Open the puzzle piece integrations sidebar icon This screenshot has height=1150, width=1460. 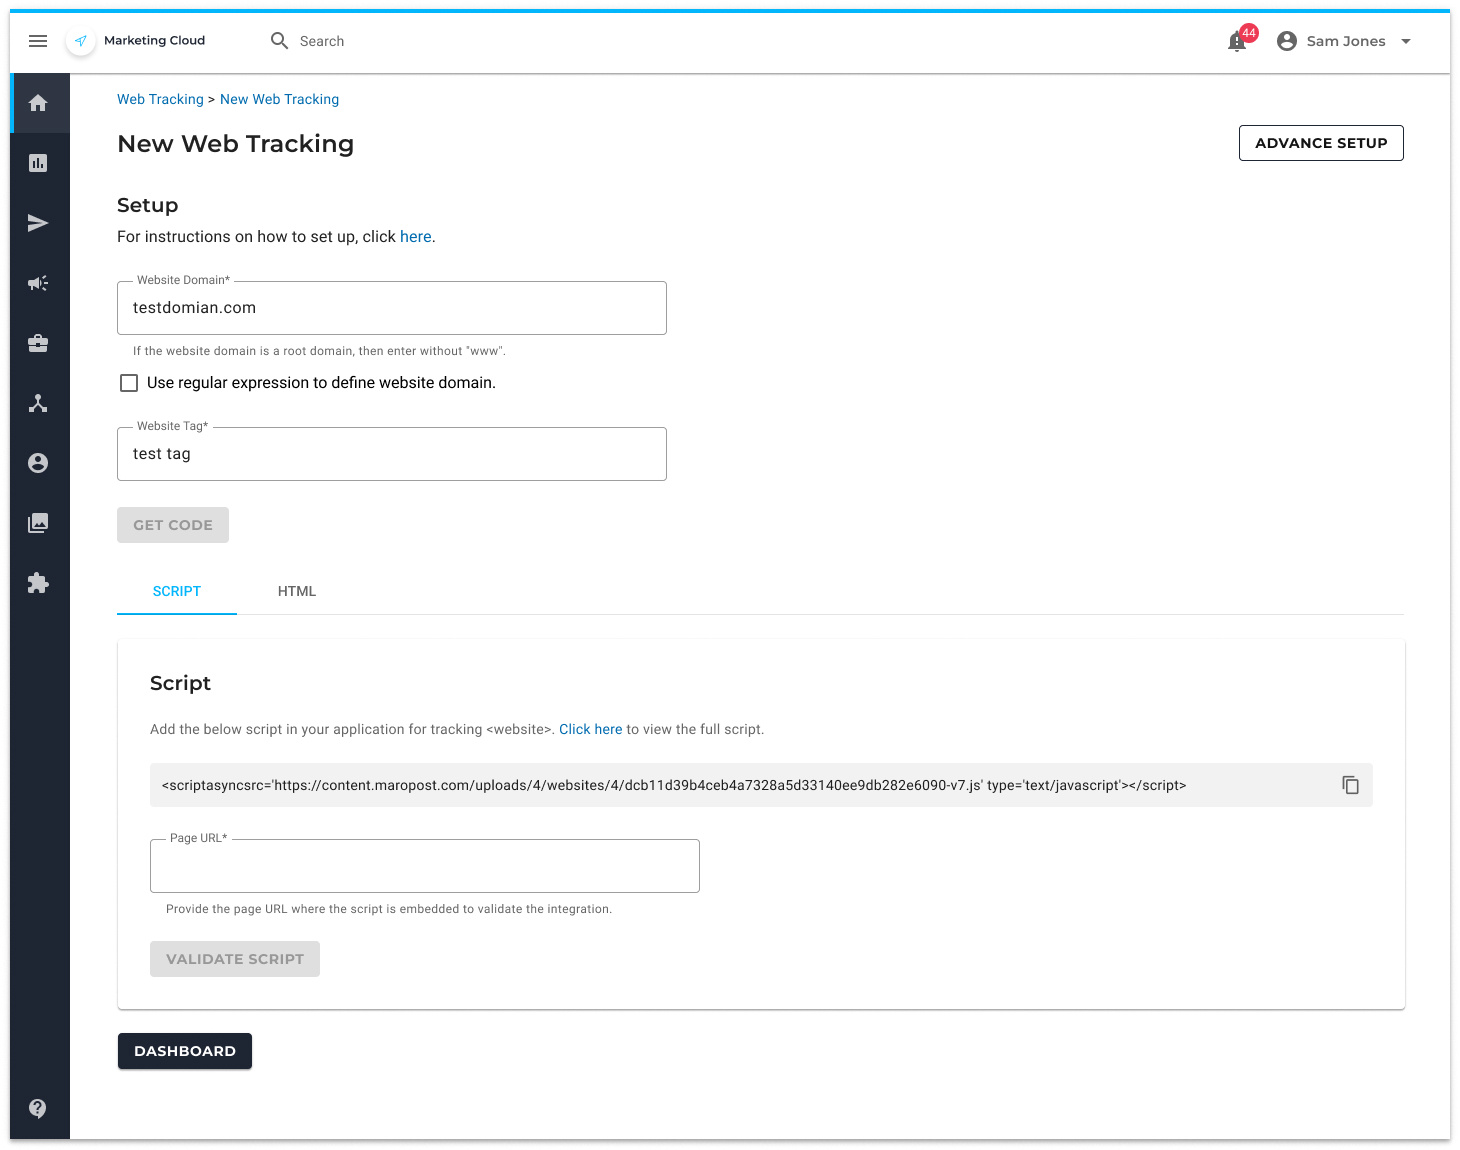(x=38, y=583)
